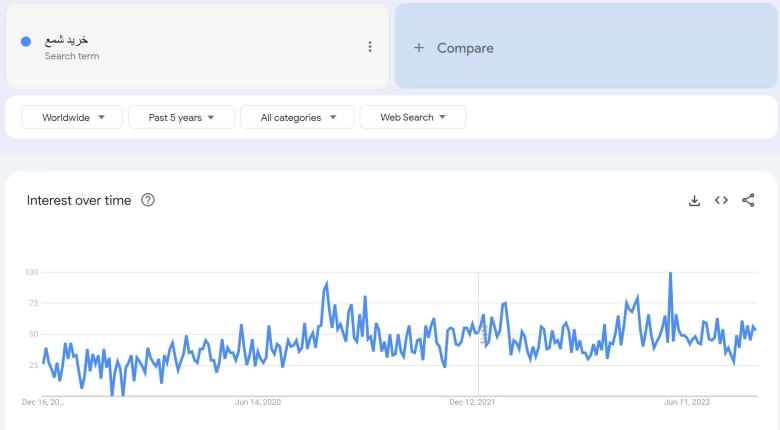This screenshot has height=430, width=780.
Task: Download the Interest over time chart data
Action: tap(694, 201)
